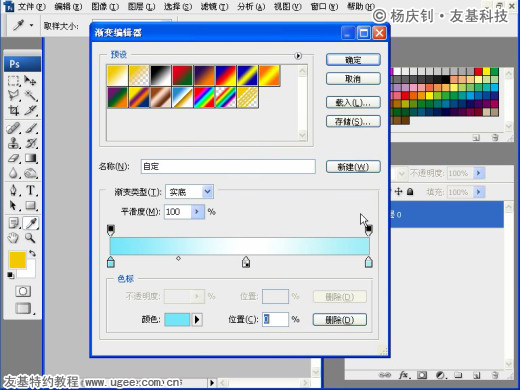Toggle Quick Mask mode
Screen dimensions: 520x390
pyautogui.click(x=23, y=291)
